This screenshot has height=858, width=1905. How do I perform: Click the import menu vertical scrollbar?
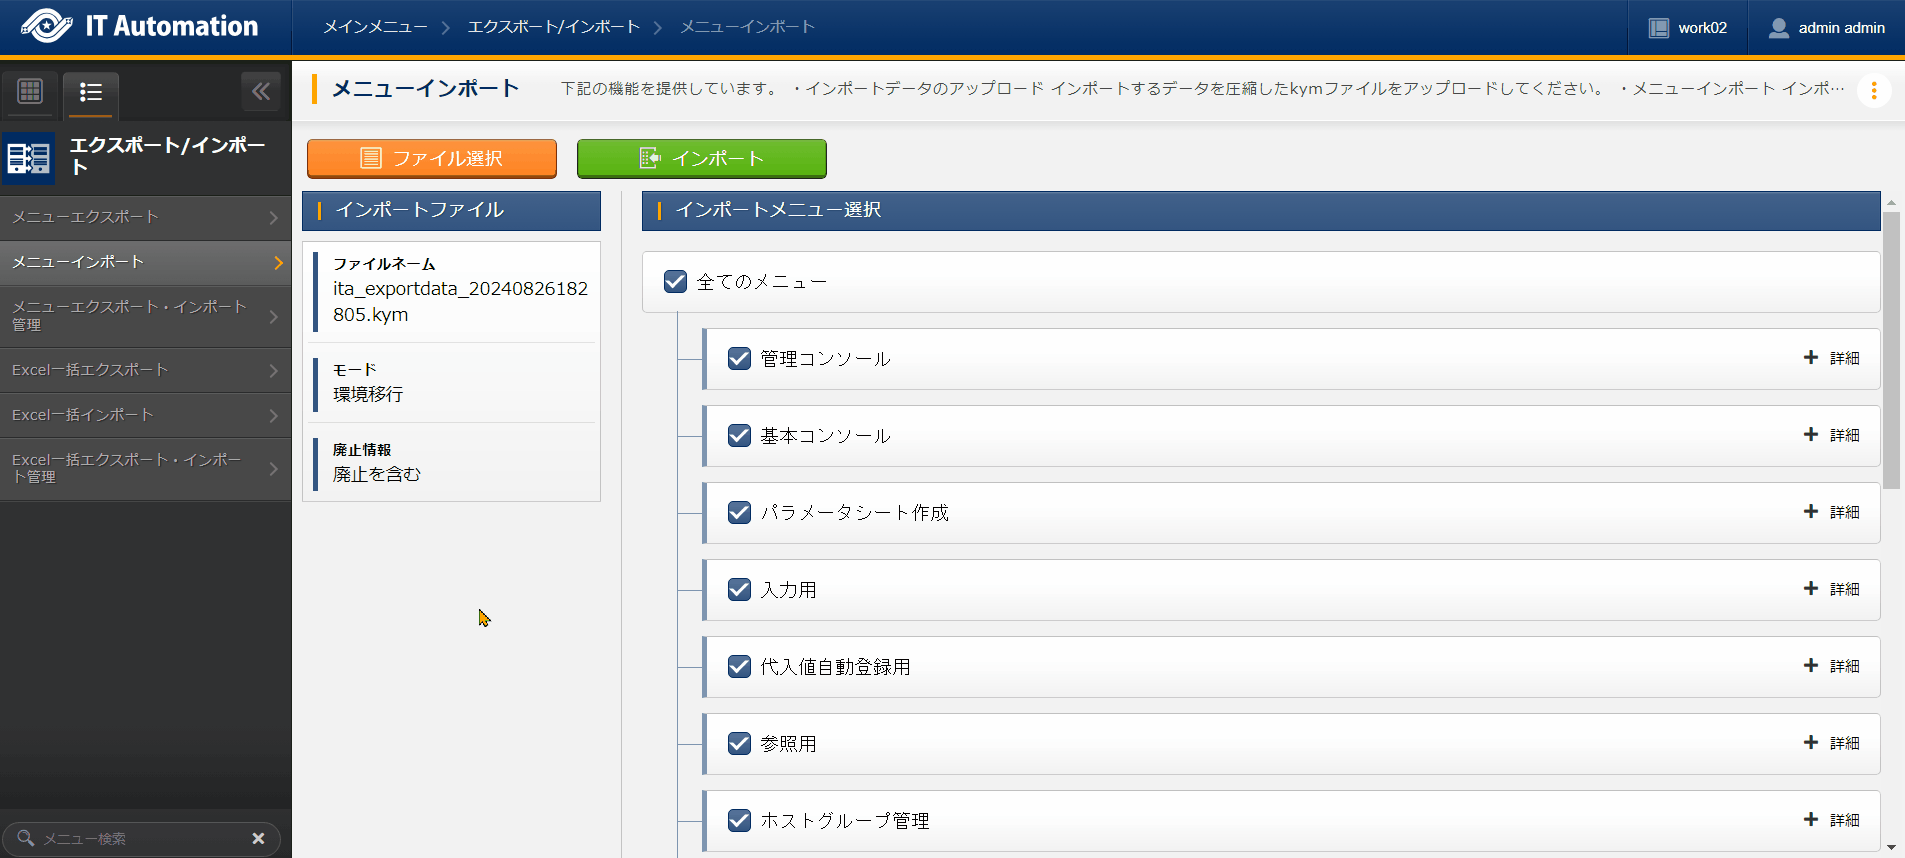[x=1891, y=350]
